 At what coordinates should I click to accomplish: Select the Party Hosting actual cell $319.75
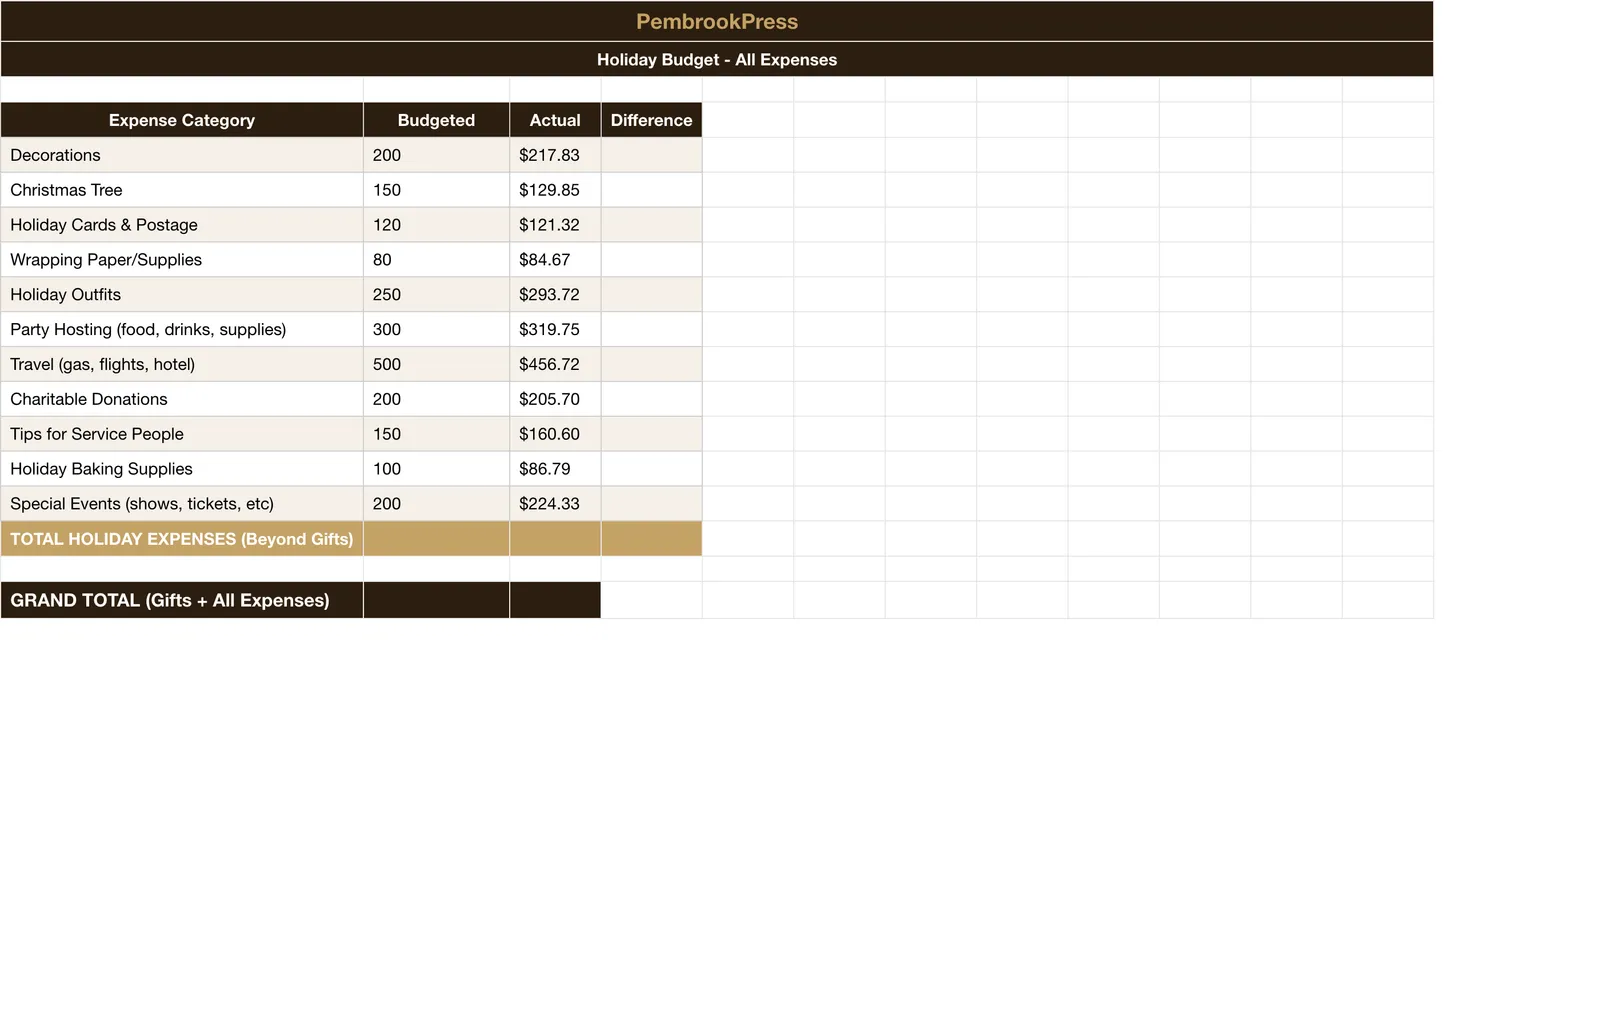(555, 329)
